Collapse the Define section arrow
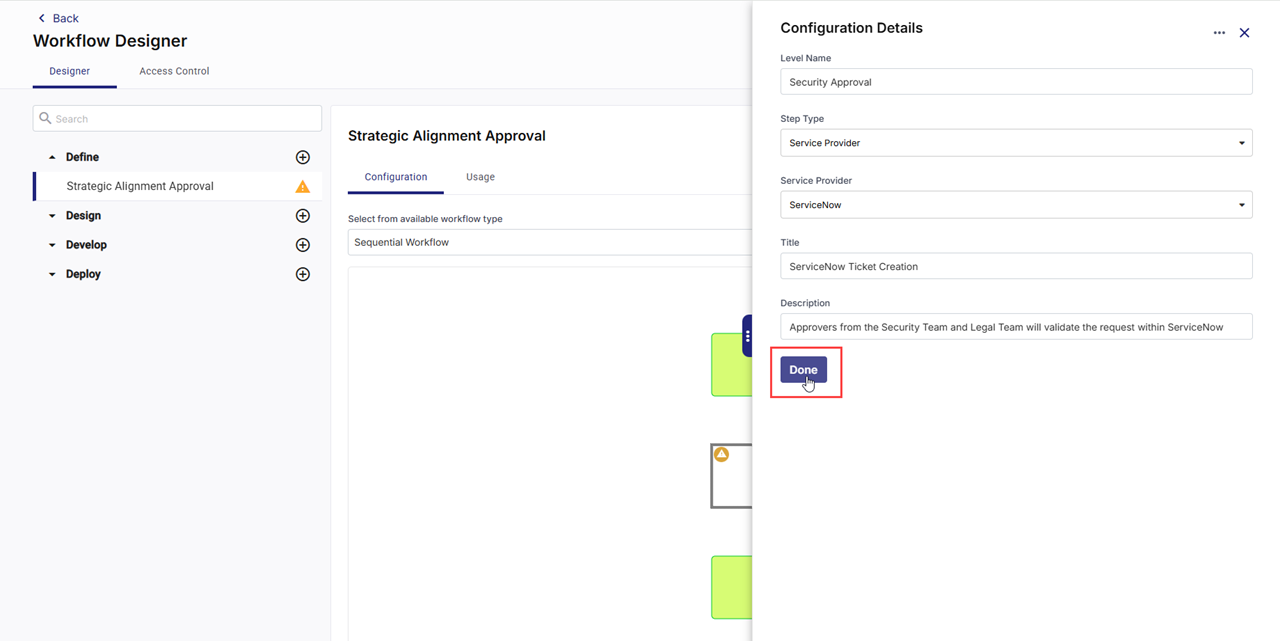Image resolution: width=1280 pixels, height=641 pixels. (52, 157)
